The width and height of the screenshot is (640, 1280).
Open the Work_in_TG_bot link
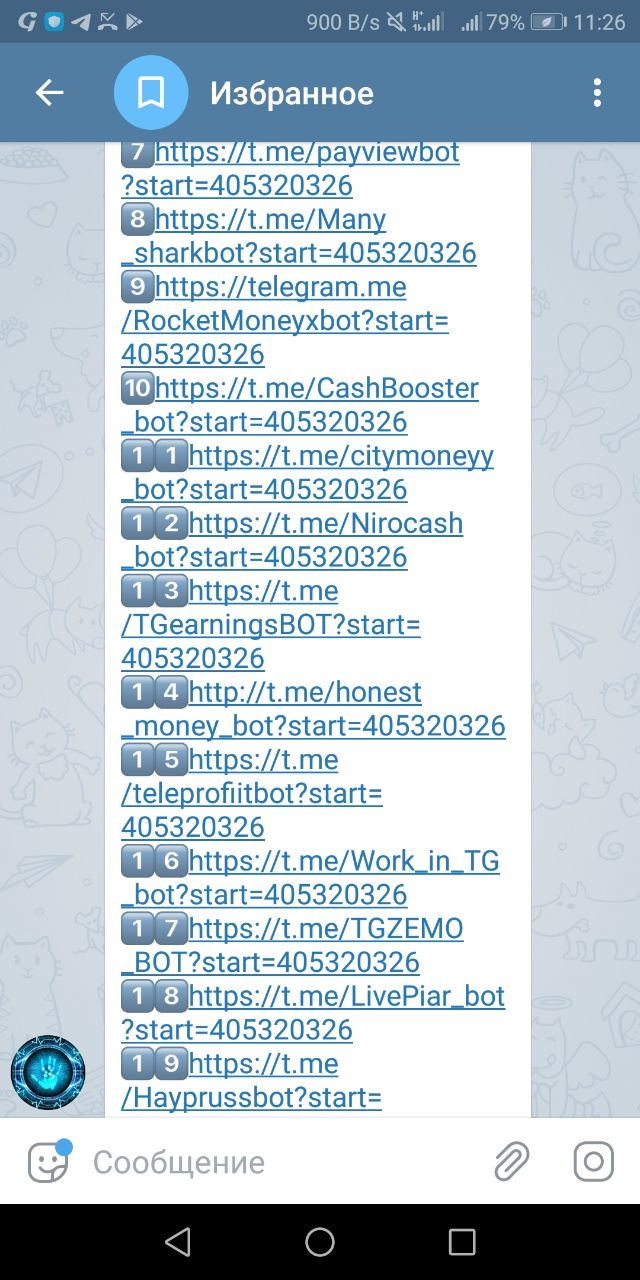point(310,878)
